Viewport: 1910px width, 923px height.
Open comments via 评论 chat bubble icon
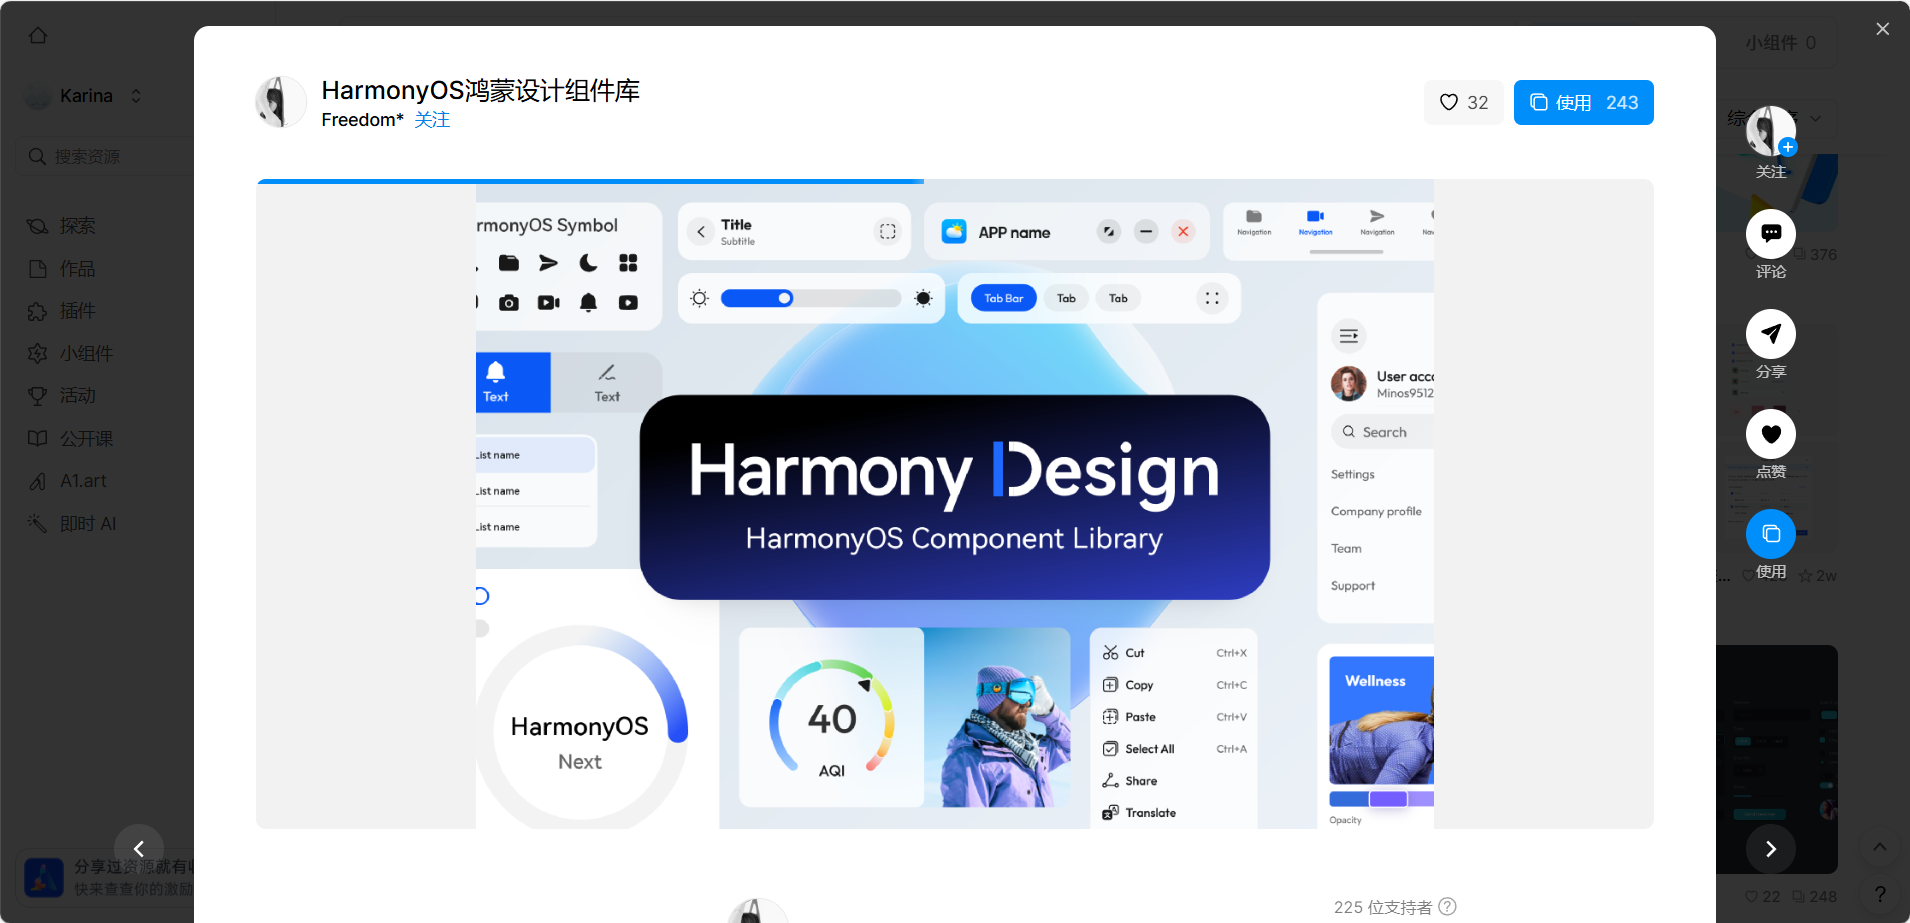pyautogui.click(x=1770, y=234)
